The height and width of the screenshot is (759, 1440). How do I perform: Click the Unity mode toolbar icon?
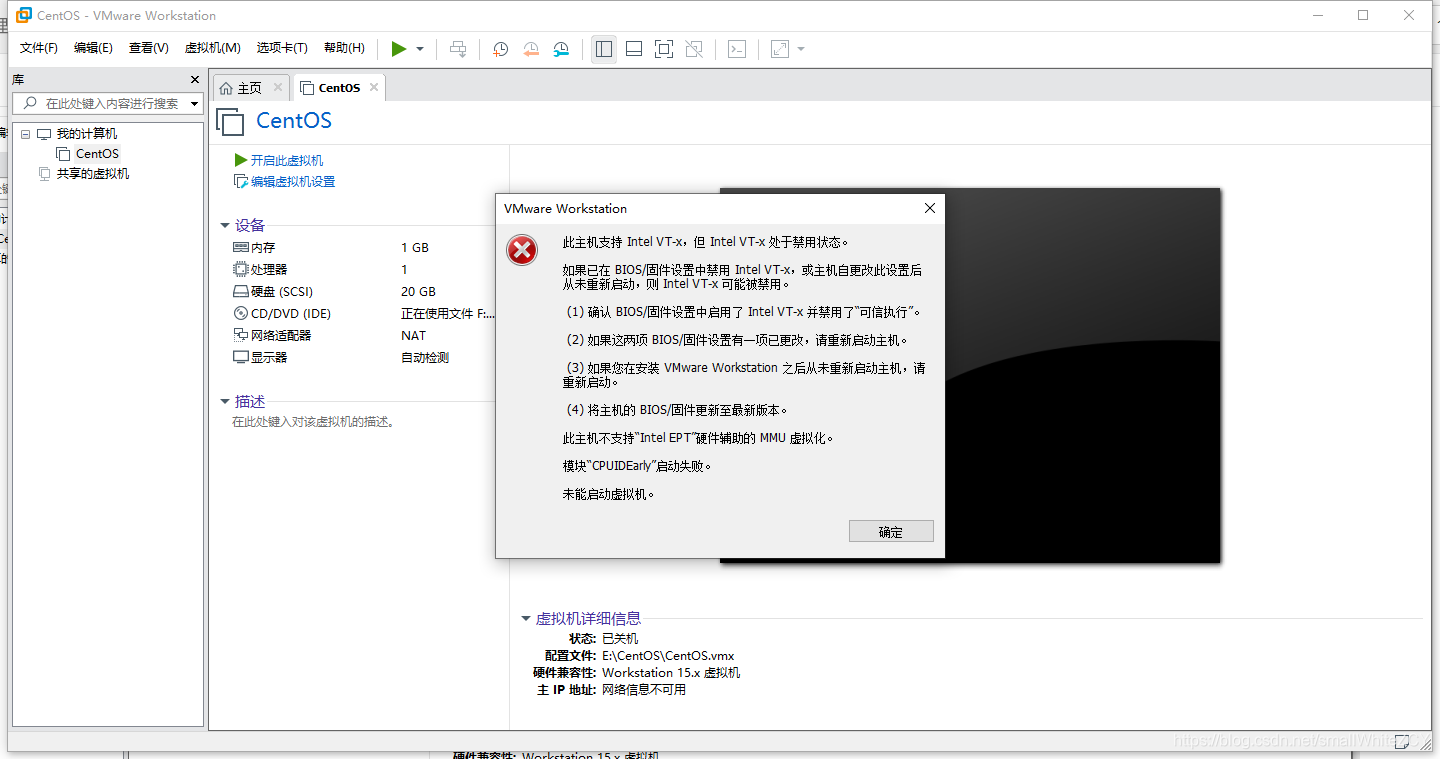[694, 49]
